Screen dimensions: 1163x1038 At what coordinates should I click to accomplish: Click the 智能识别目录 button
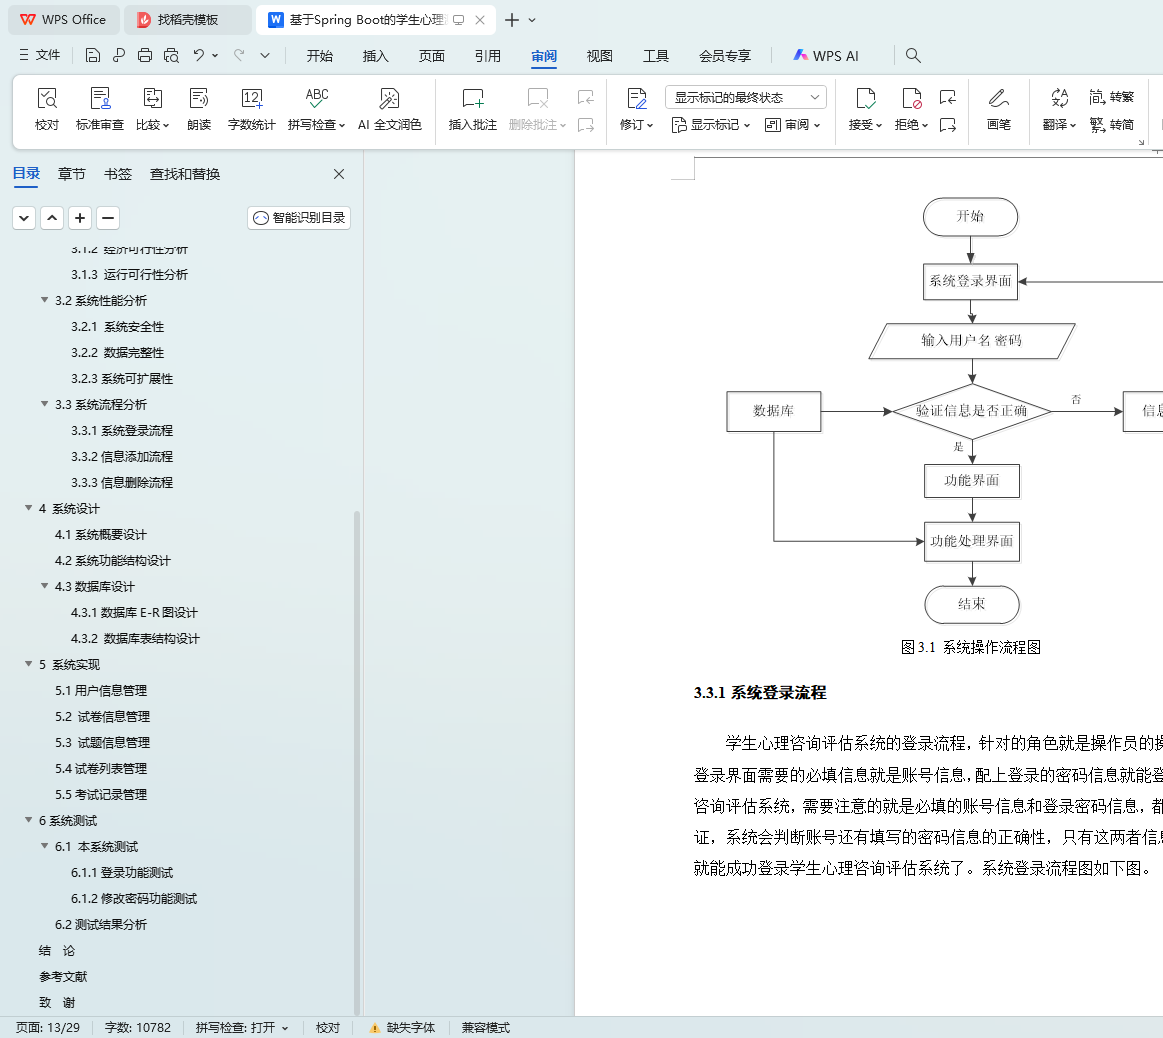[x=299, y=218]
